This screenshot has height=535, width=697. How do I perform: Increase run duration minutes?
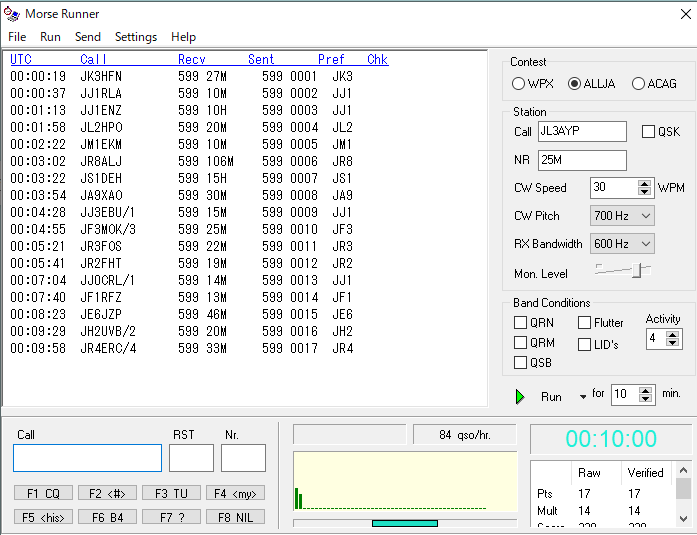(645, 390)
